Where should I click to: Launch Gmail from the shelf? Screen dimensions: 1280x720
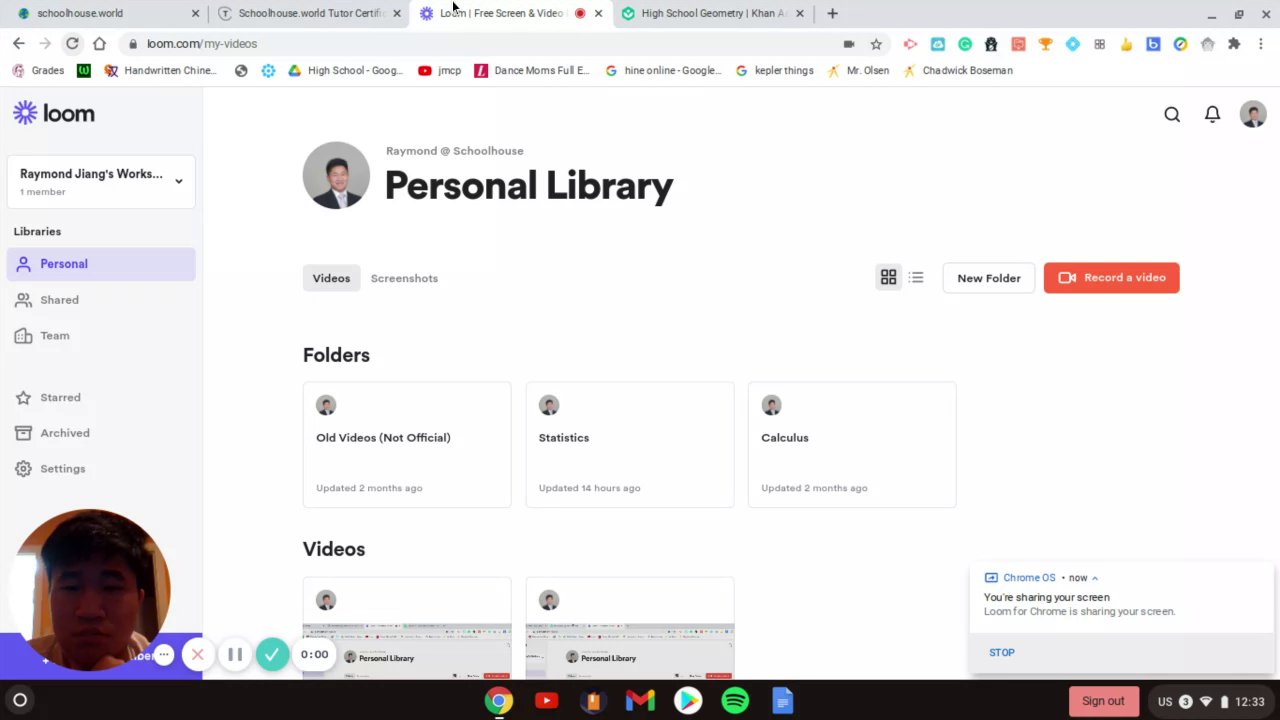click(x=640, y=701)
